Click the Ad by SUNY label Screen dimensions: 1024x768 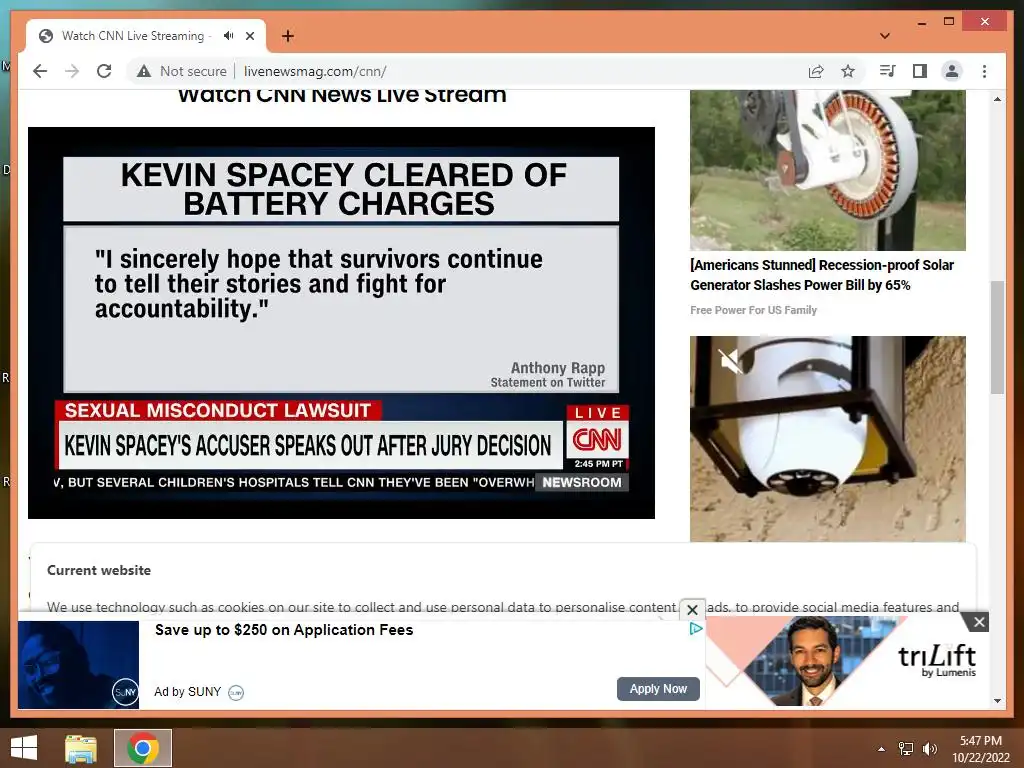pyautogui.click(x=187, y=692)
